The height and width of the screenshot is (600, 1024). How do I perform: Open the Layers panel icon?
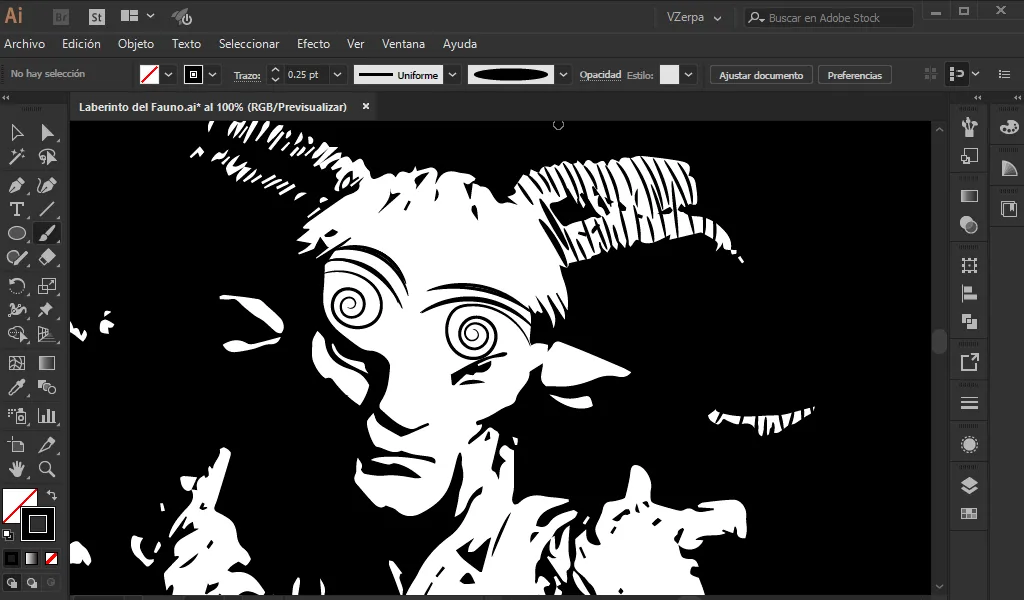(x=969, y=486)
